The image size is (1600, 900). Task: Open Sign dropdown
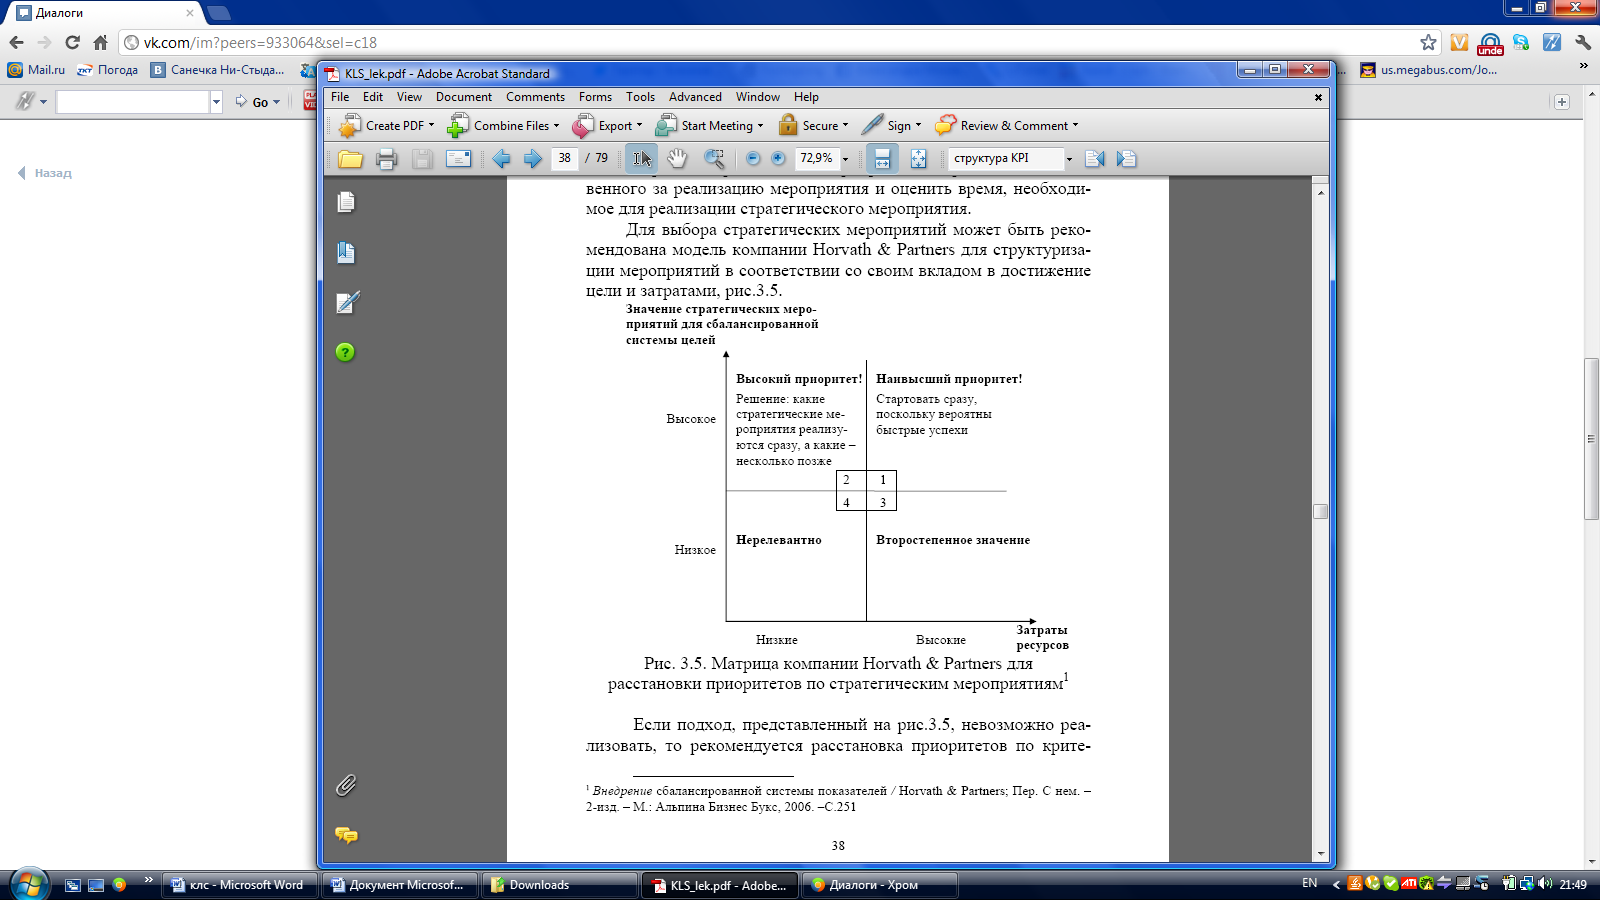[x=892, y=125]
